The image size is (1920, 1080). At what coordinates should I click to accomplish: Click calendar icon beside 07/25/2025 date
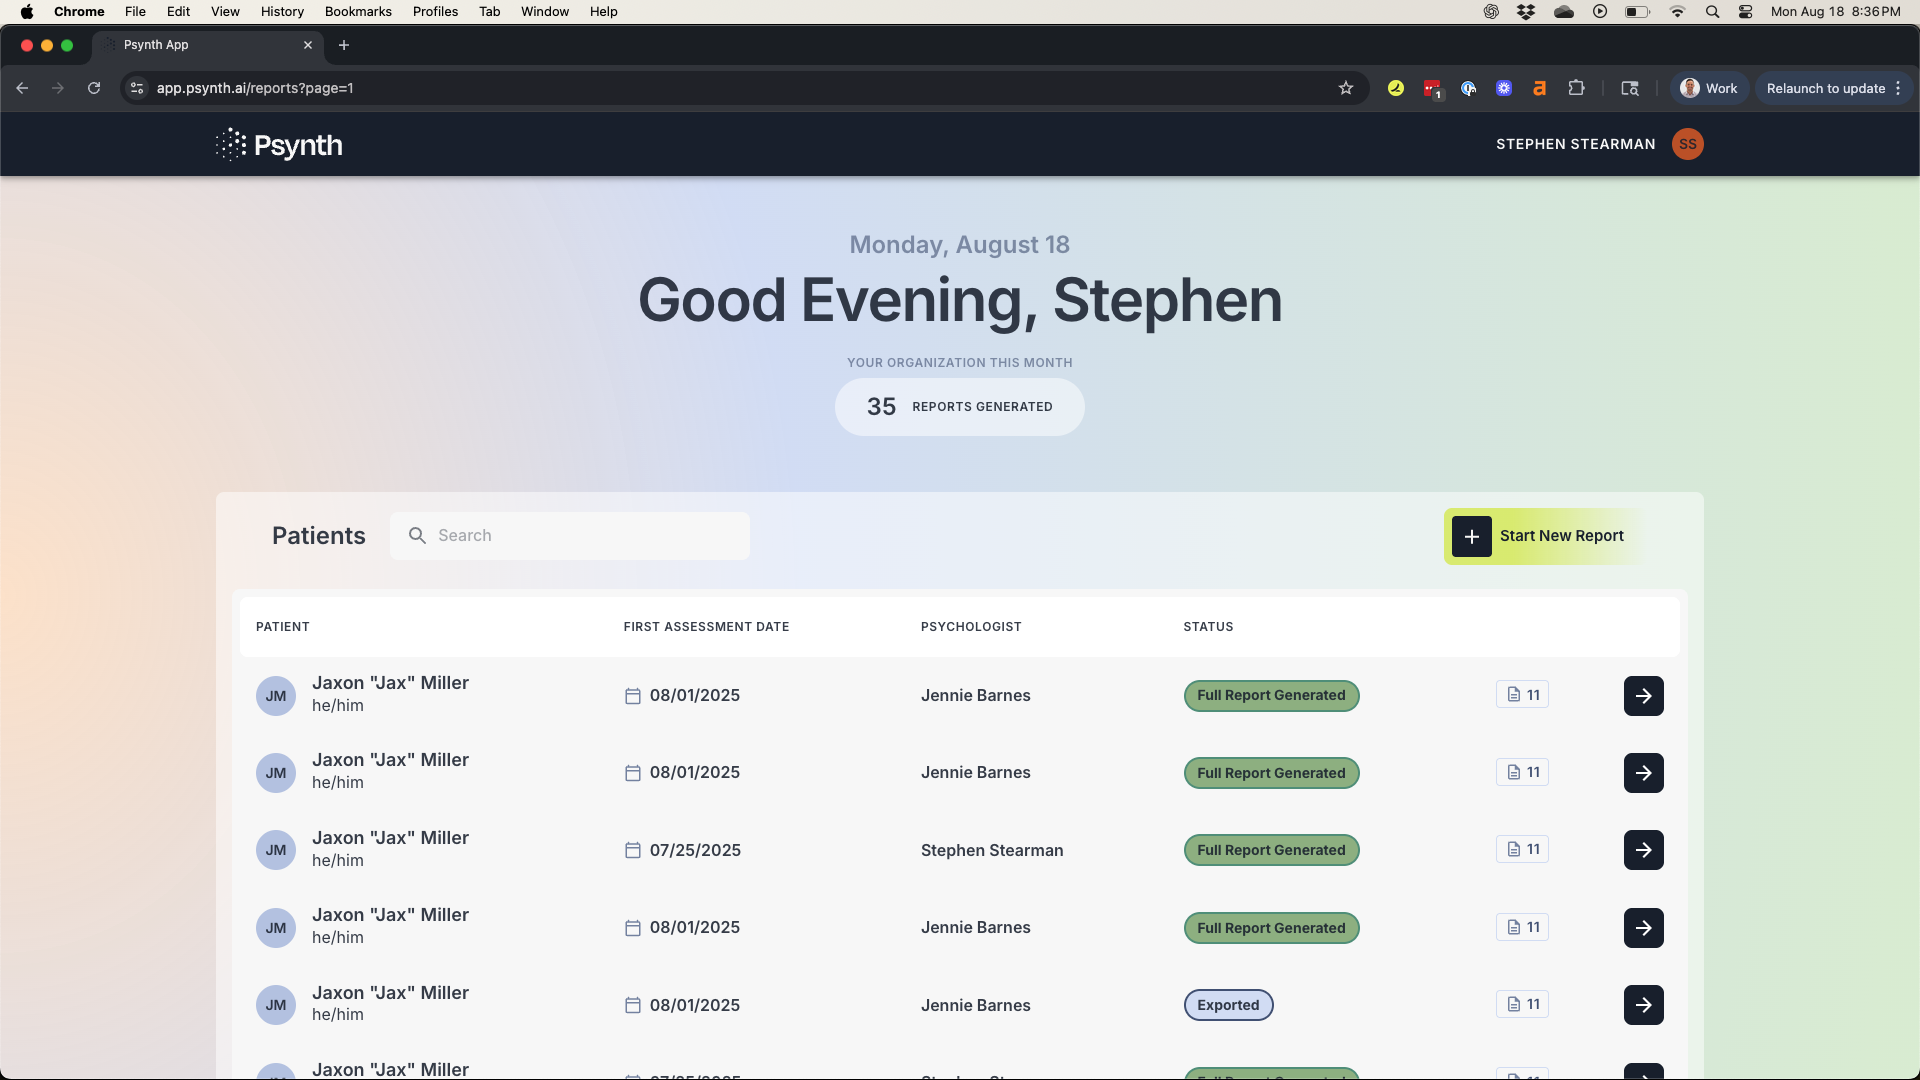pos(632,850)
